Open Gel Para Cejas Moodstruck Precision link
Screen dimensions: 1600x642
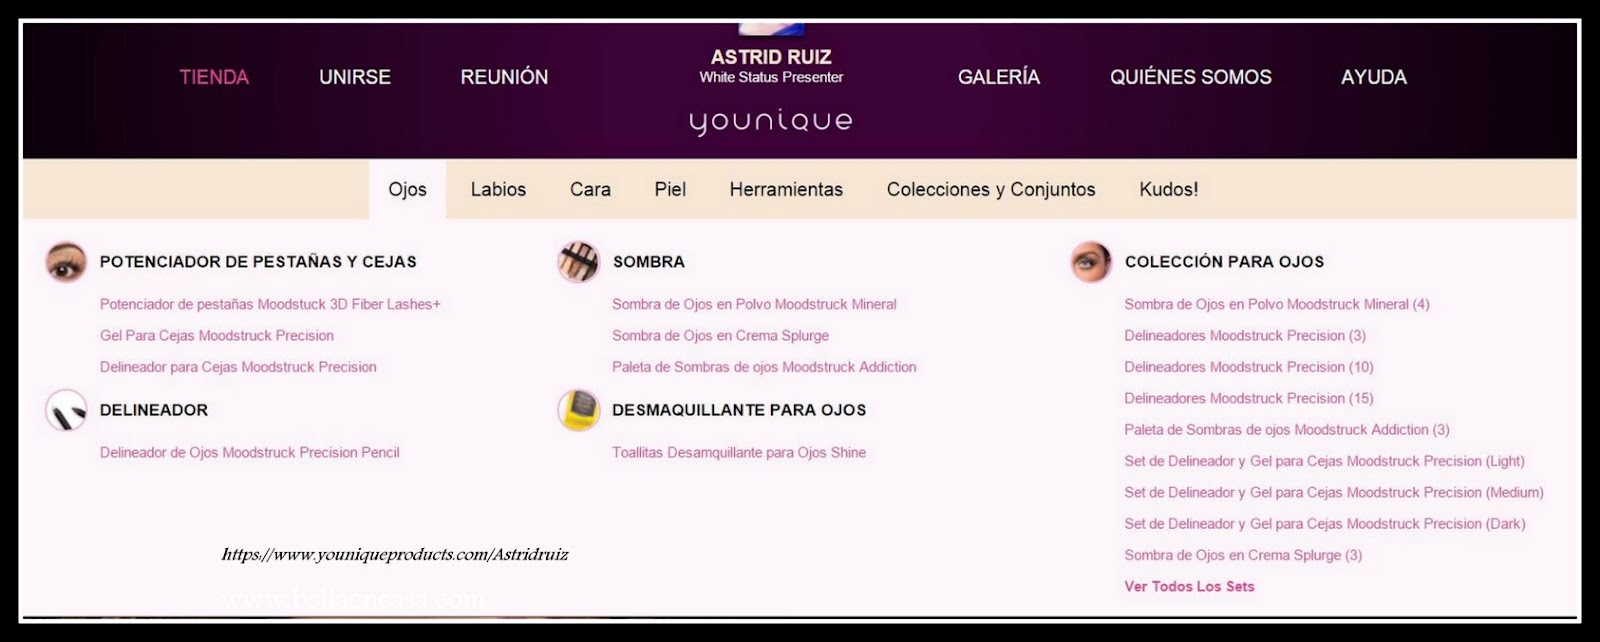217,335
